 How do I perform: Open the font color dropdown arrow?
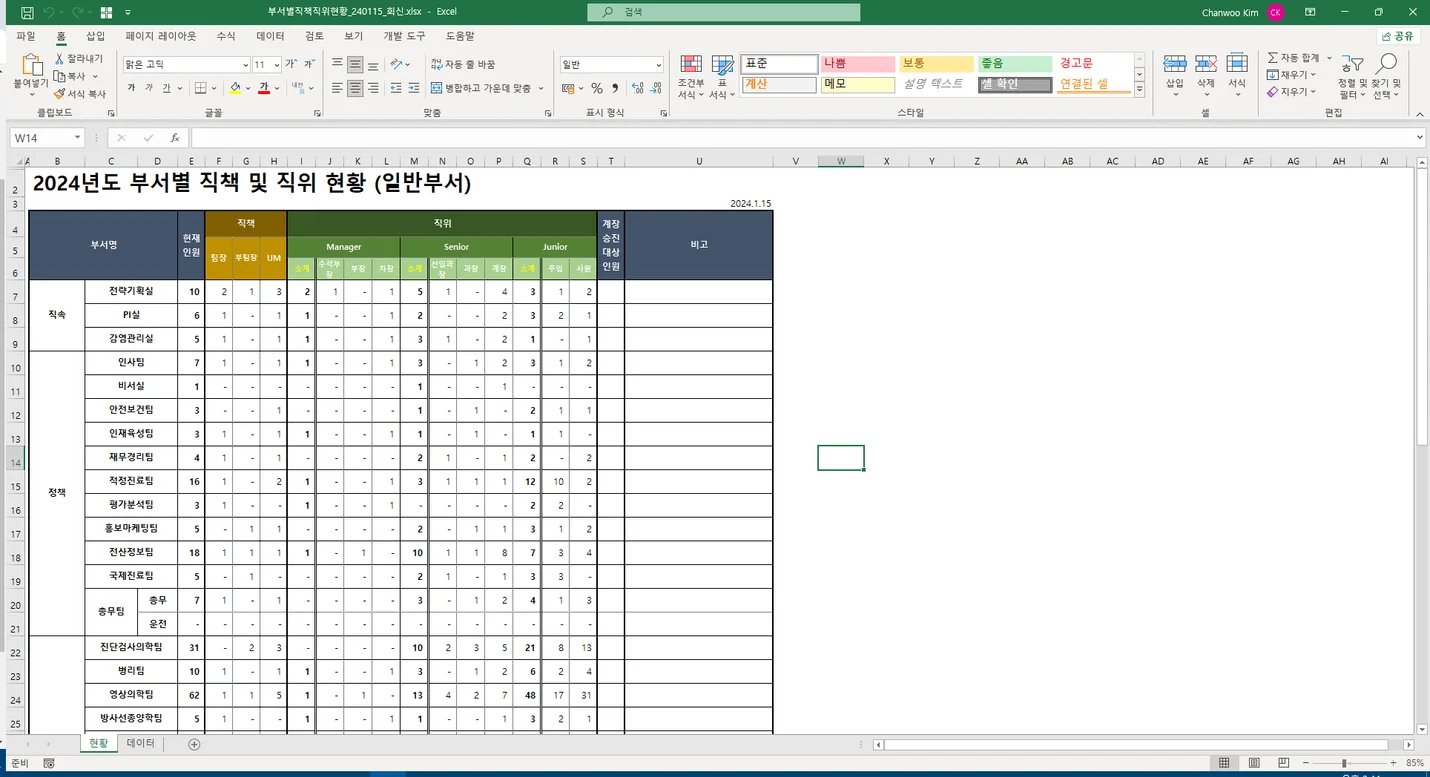(277, 88)
